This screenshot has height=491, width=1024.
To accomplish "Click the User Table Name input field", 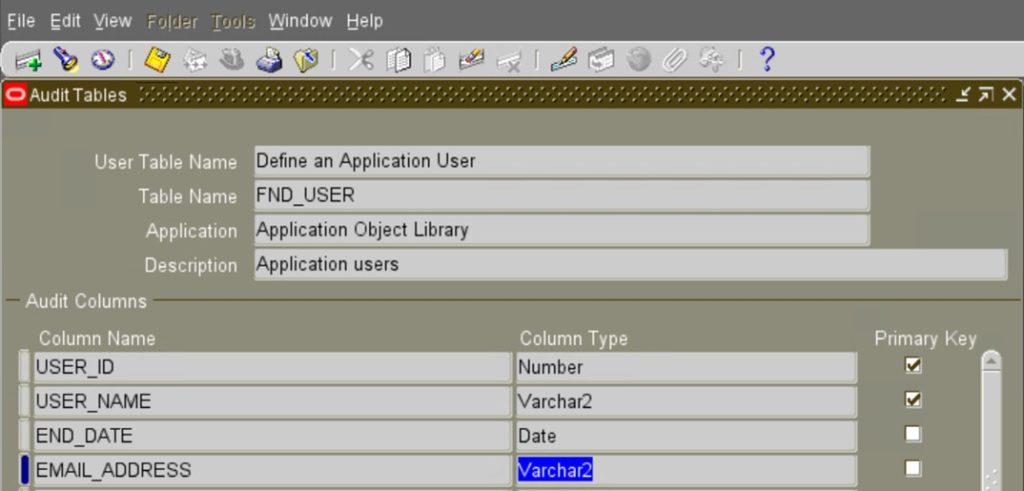I will pyautogui.click(x=561, y=161).
